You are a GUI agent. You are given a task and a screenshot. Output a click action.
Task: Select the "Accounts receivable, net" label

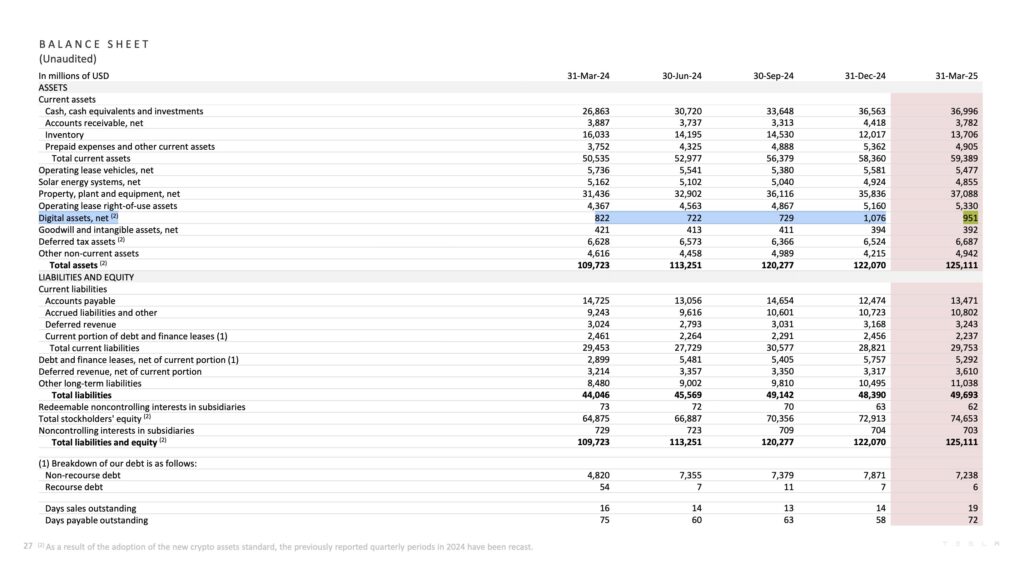click(94, 123)
